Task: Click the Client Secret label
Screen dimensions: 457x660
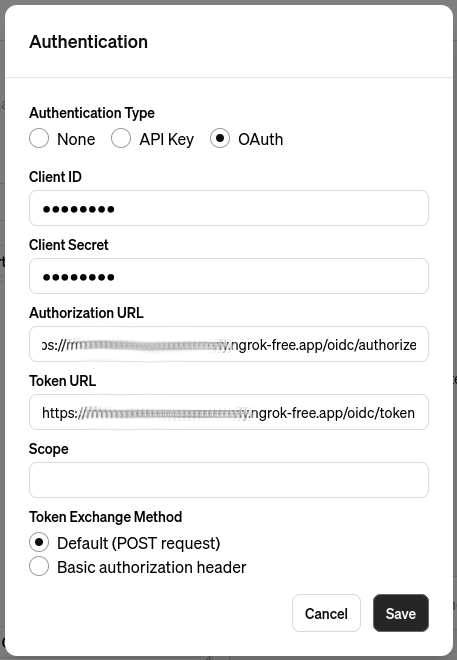Action: [x=69, y=245]
